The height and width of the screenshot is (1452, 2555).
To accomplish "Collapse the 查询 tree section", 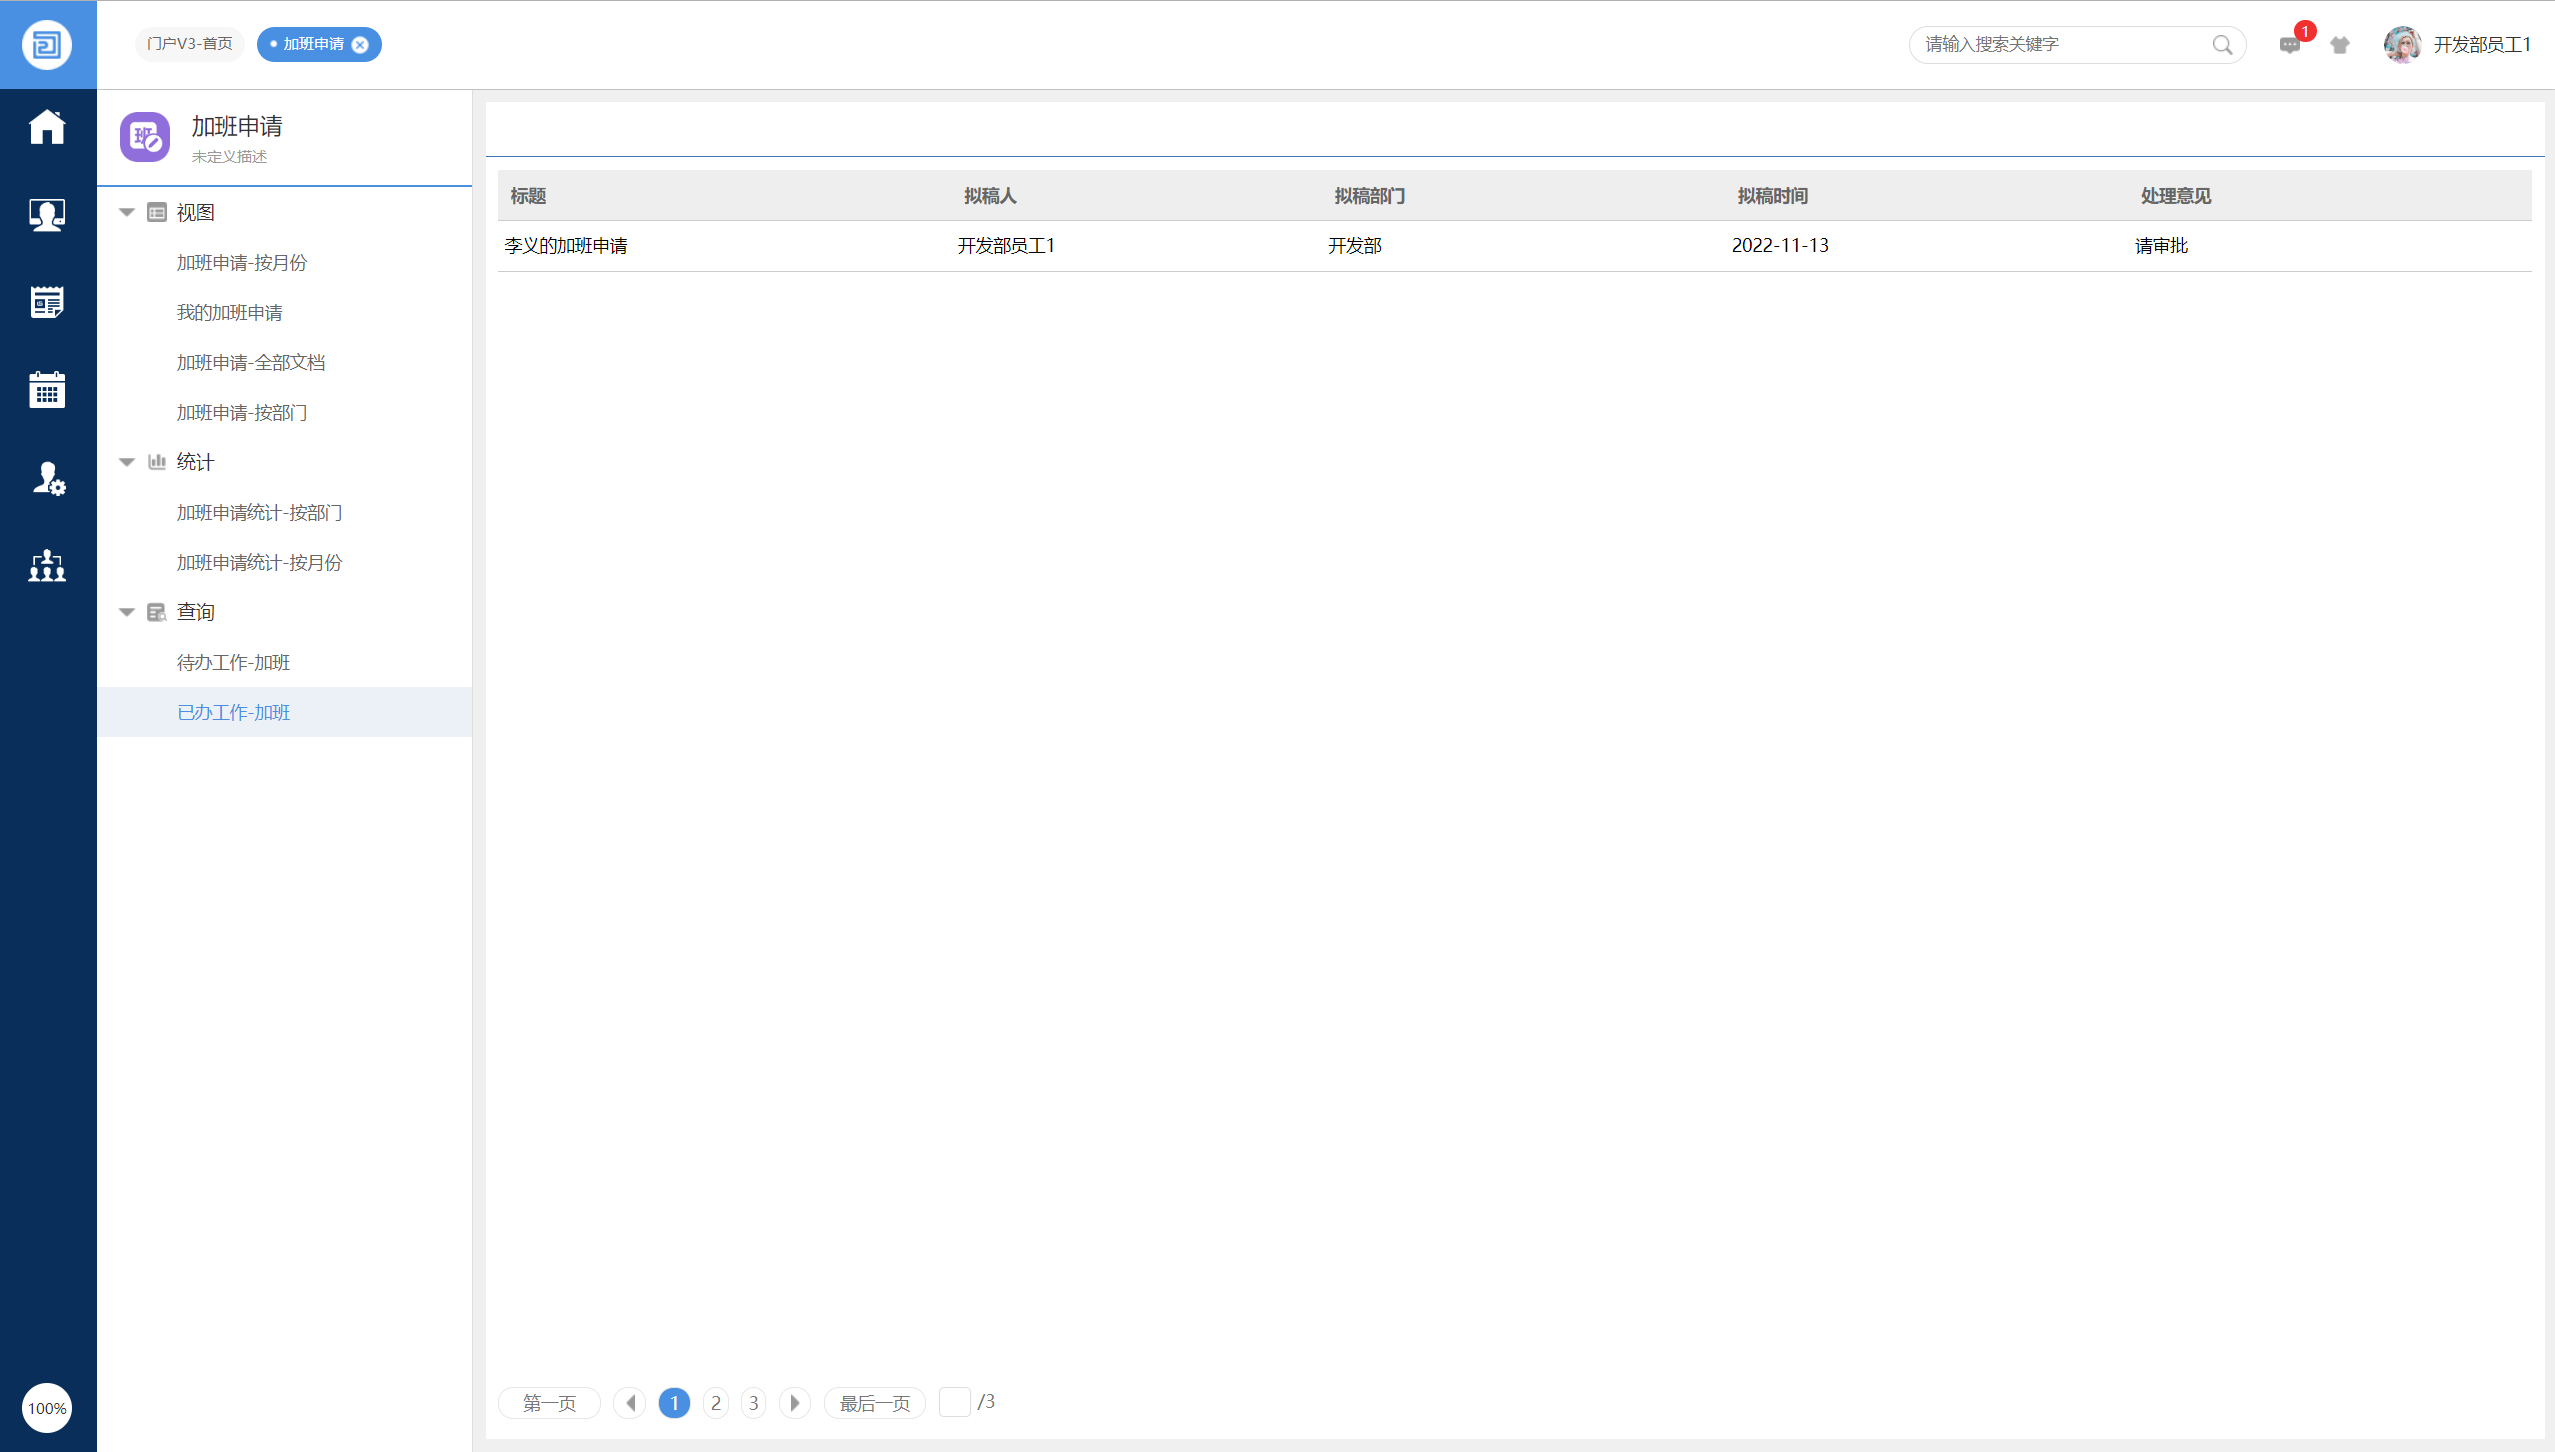I will [x=127, y=612].
